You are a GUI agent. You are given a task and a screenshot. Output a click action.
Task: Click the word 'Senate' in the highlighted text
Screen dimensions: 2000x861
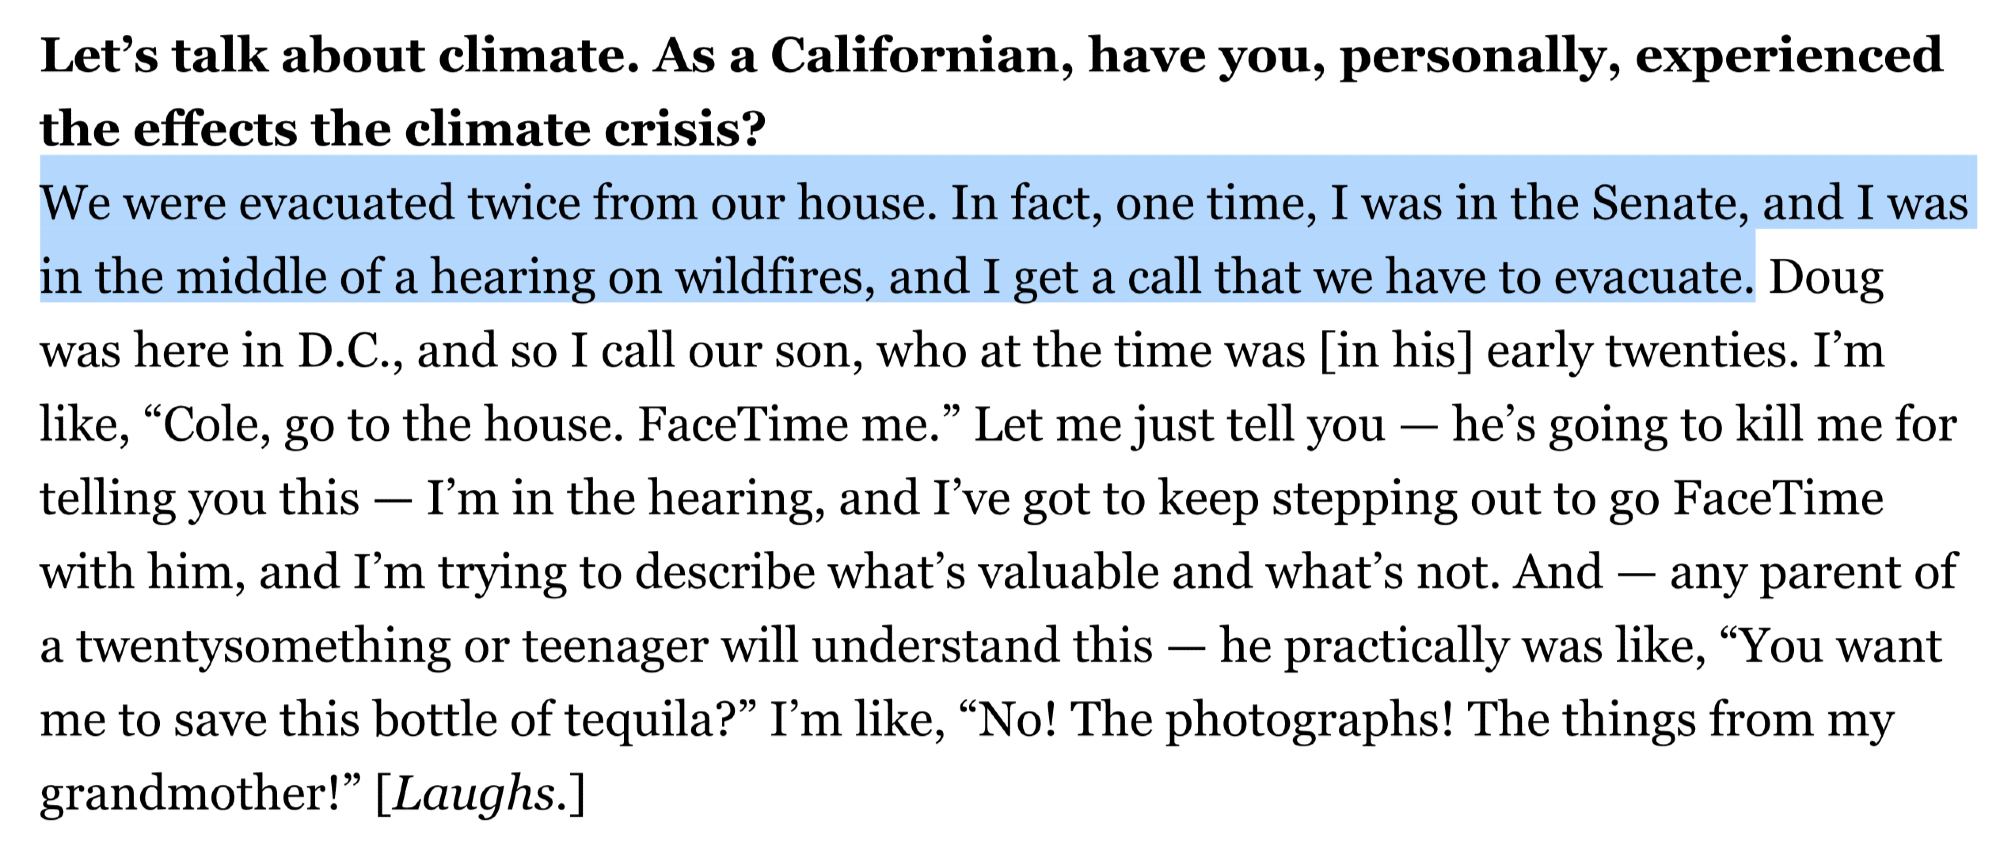[1669, 203]
